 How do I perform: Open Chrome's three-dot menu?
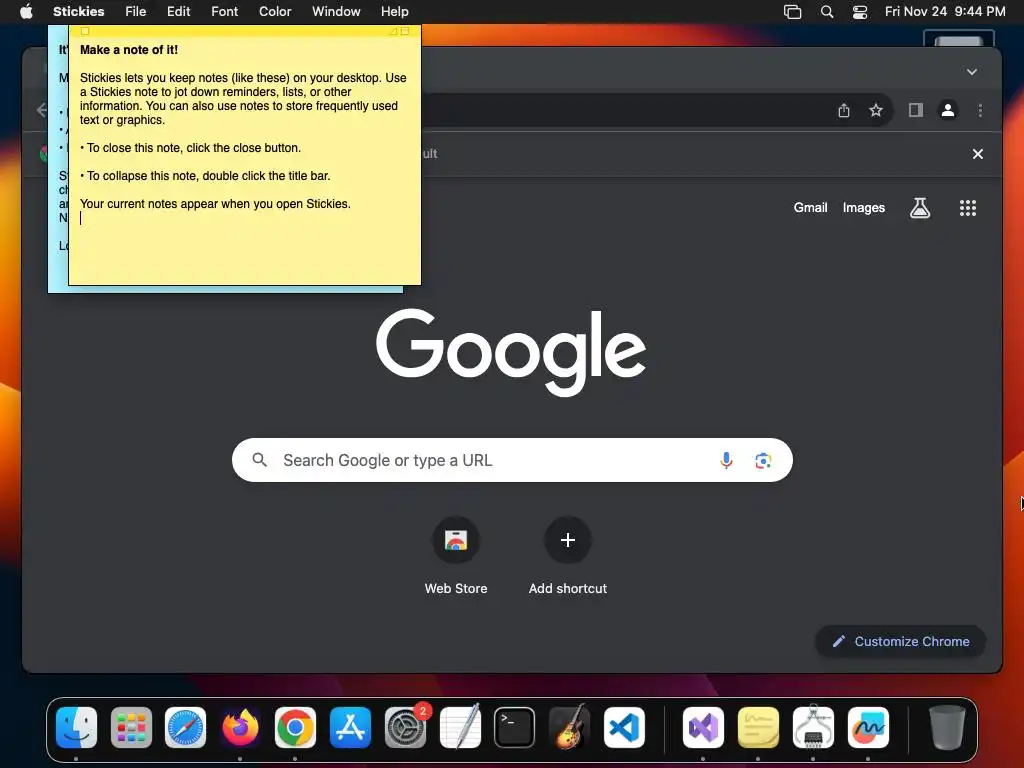[x=980, y=110]
